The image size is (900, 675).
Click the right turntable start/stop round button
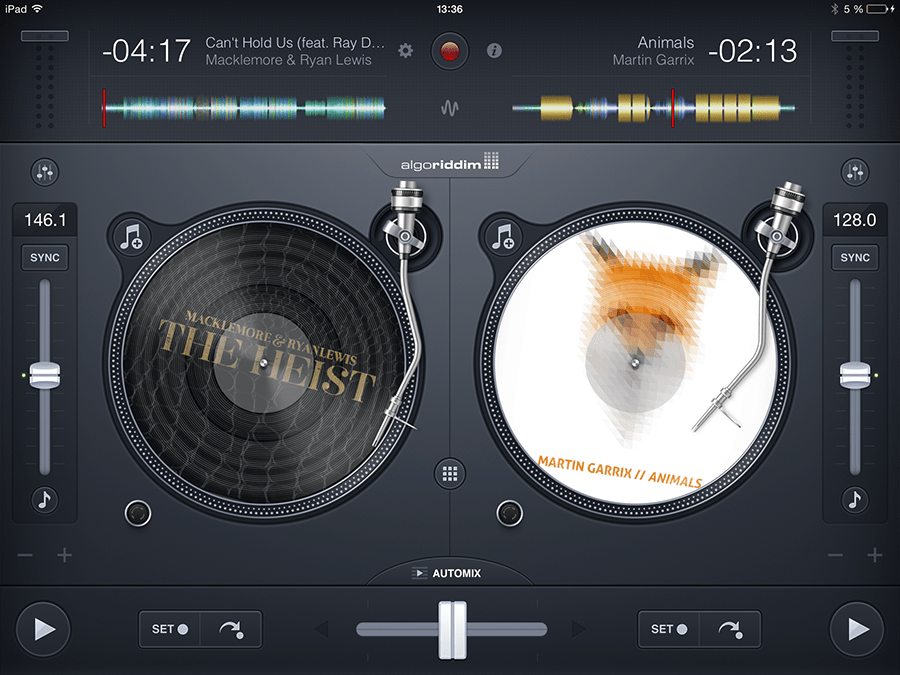coord(510,513)
